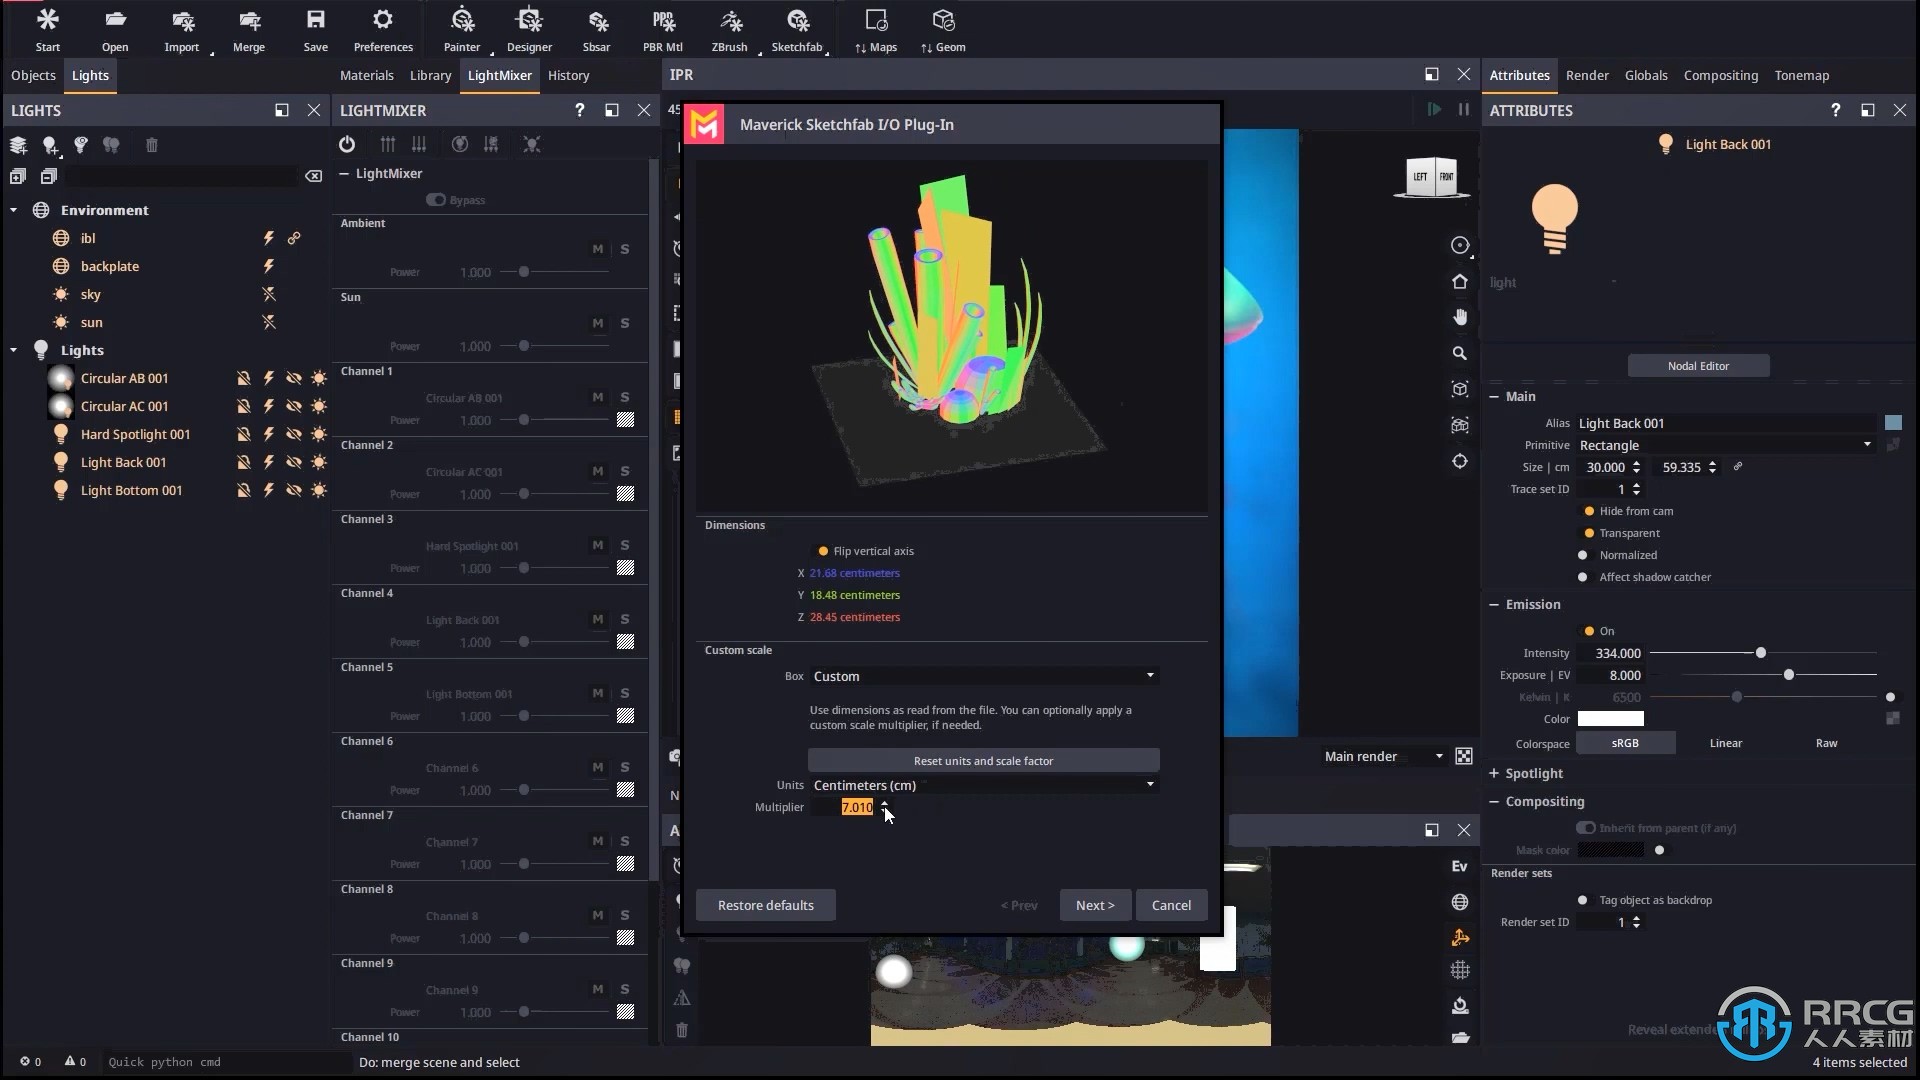
Task: Switch to the Tonemap tab
Action: [x=1802, y=75]
